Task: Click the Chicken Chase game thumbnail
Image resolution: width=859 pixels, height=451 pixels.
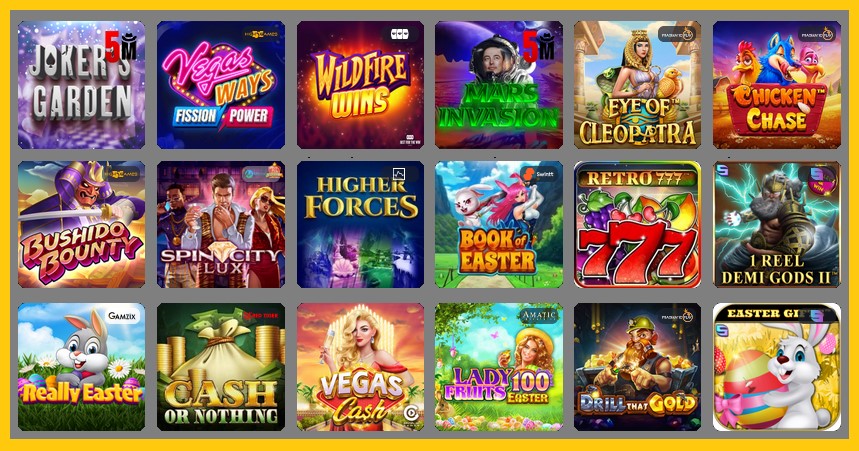Action: coord(777,85)
